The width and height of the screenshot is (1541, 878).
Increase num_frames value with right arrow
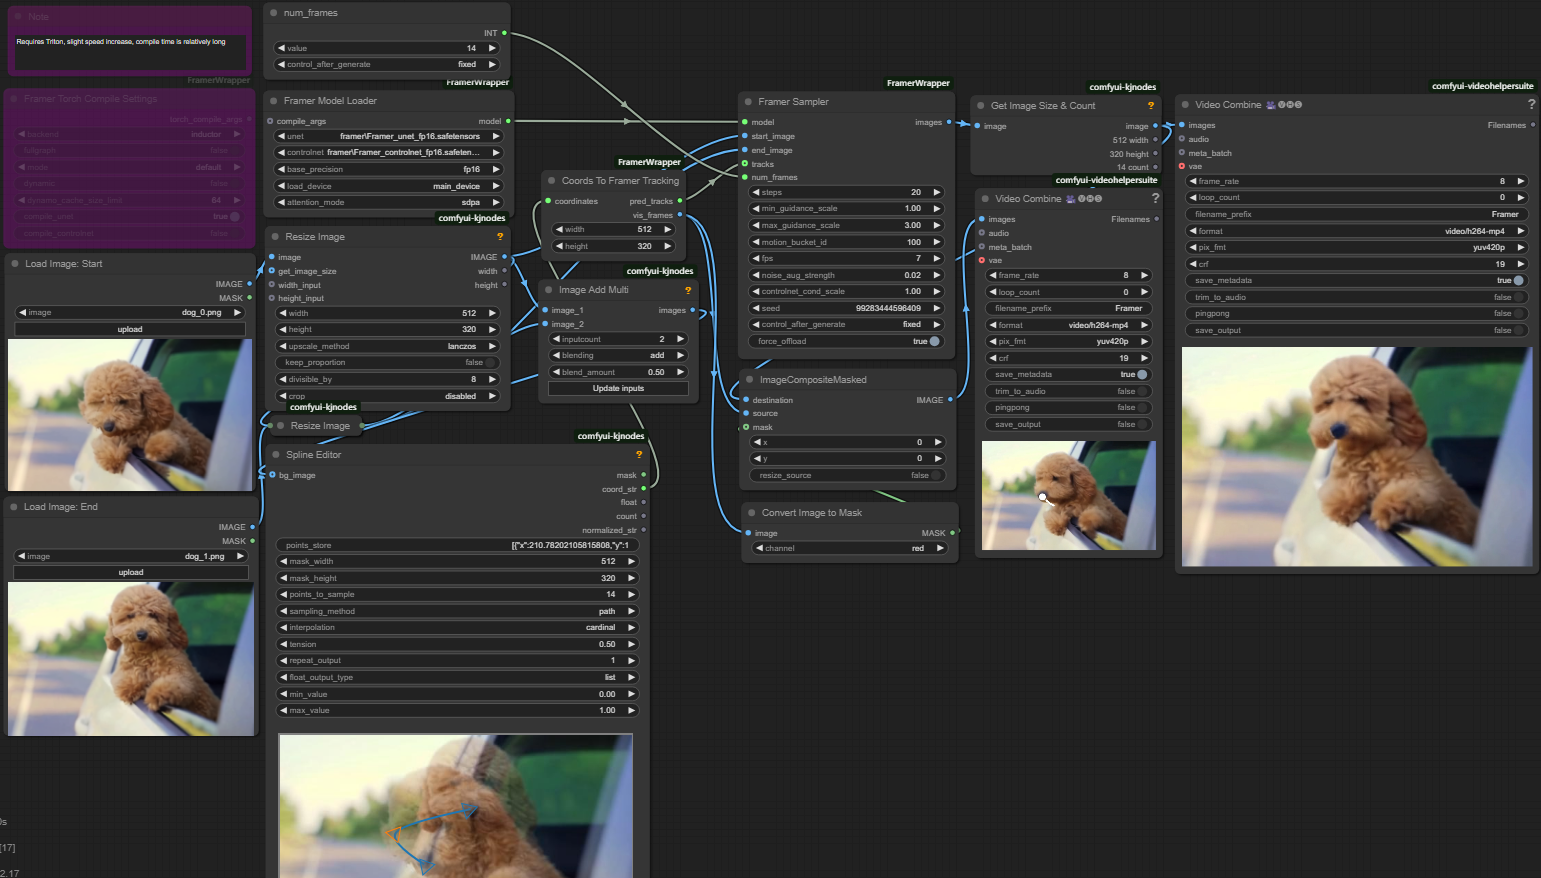(x=492, y=48)
